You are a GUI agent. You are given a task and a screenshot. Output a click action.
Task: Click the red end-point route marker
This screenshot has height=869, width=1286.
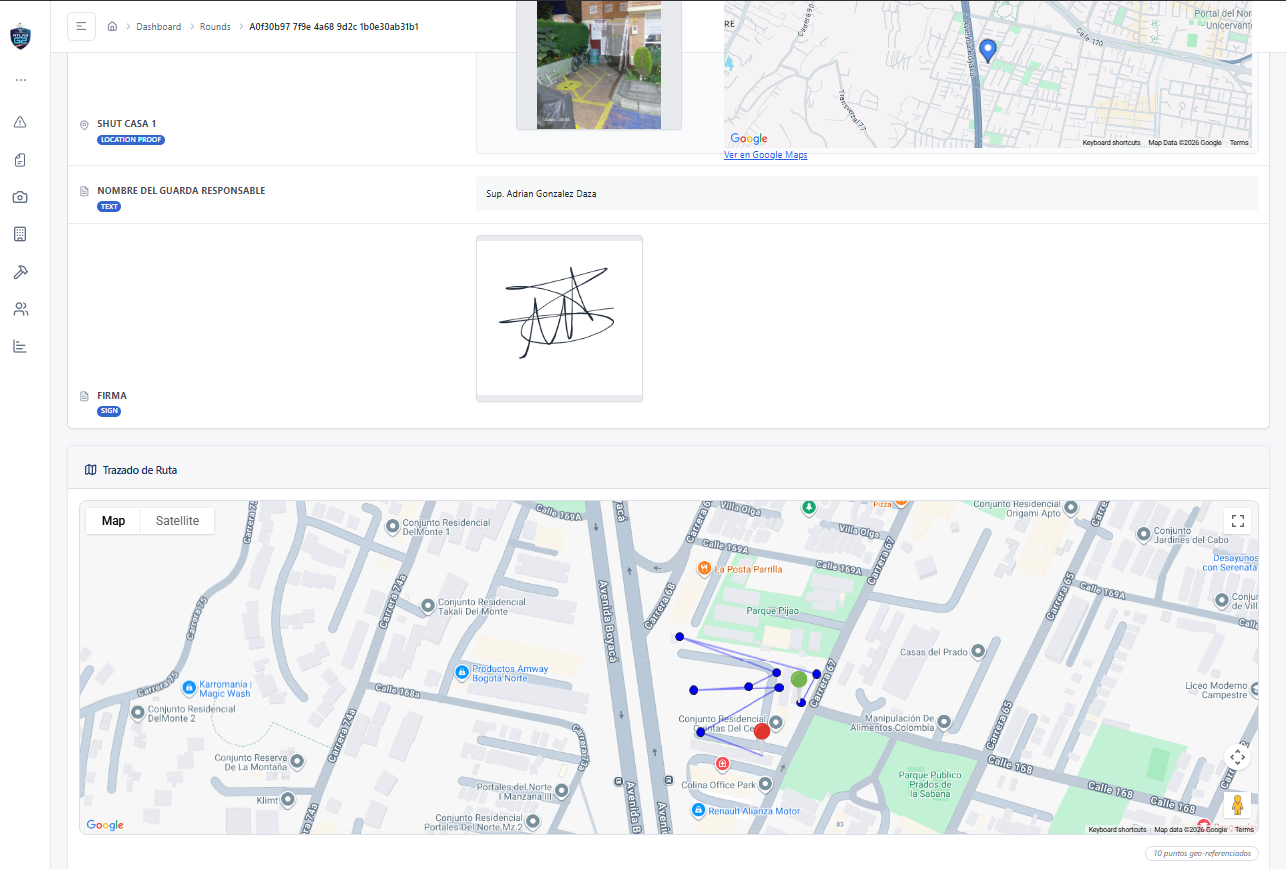762,731
